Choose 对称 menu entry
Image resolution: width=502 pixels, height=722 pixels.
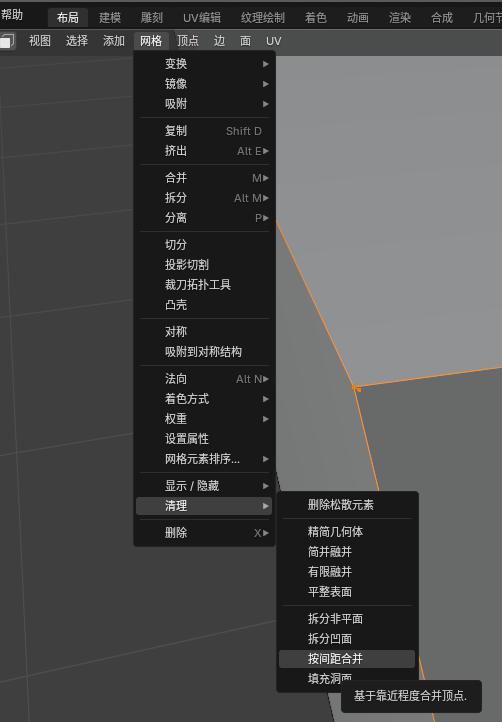point(204,332)
